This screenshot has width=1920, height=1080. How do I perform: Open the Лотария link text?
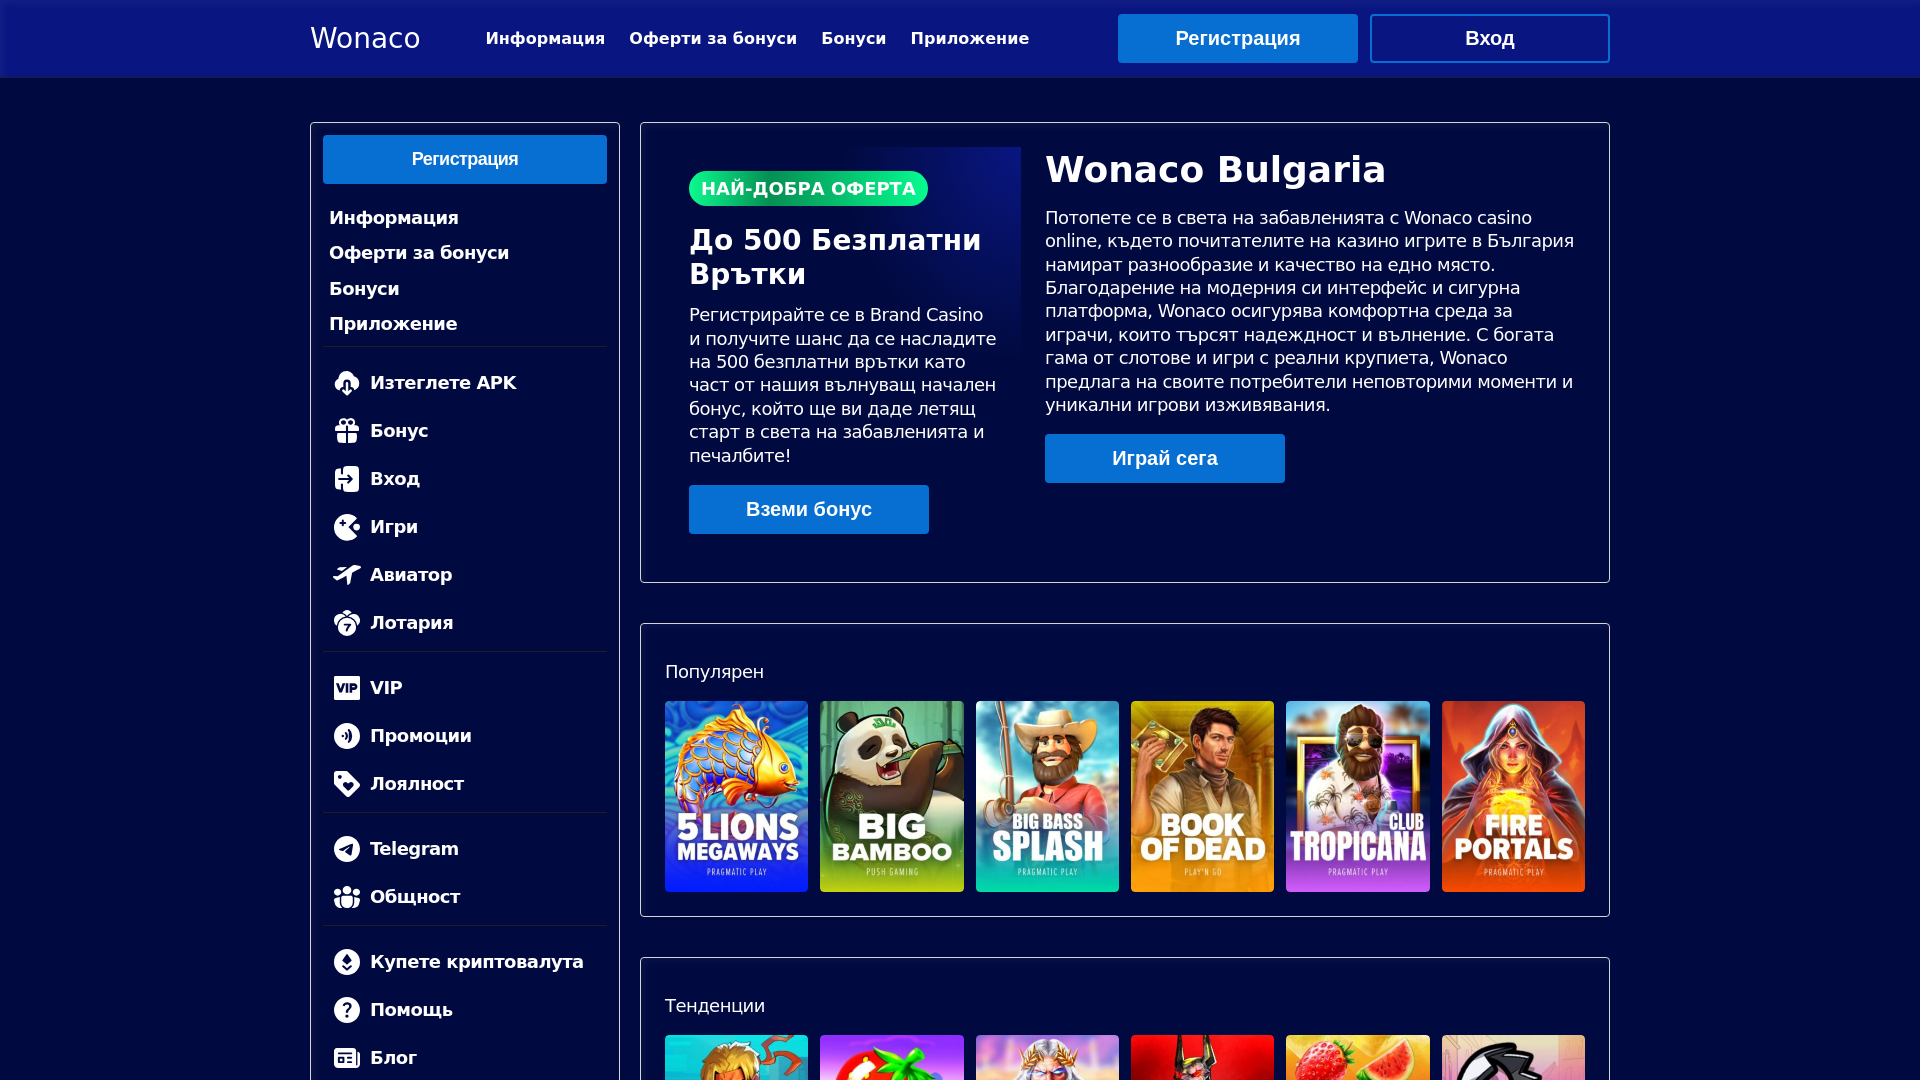411,623
